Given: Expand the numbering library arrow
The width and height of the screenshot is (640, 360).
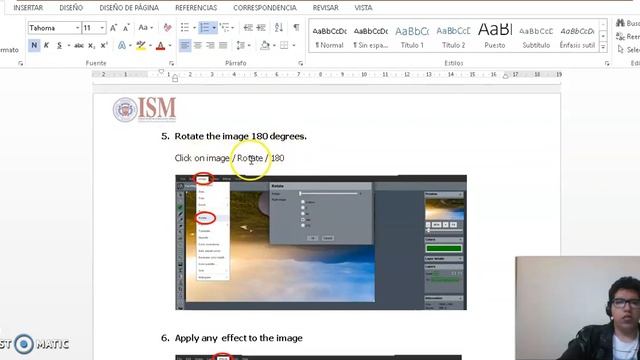Looking at the screenshot, I should [x=214, y=28].
